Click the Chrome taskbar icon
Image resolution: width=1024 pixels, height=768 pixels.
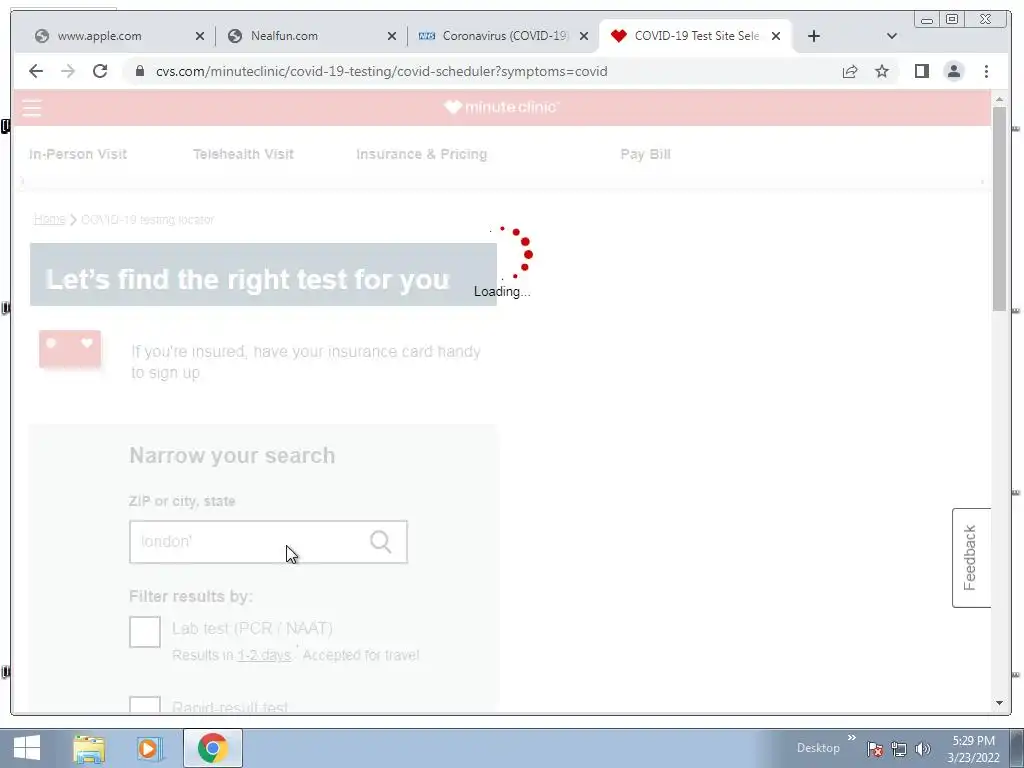pyautogui.click(x=213, y=748)
